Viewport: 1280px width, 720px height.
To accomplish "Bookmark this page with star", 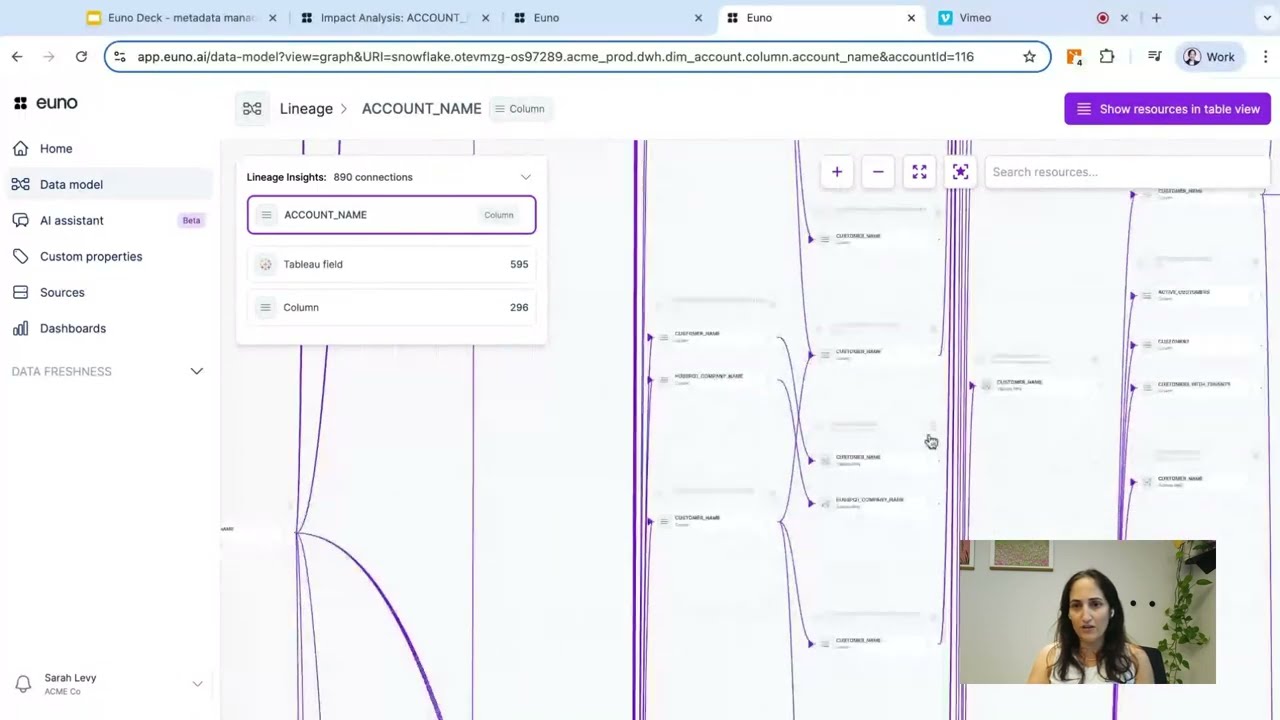I will (1029, 57).
